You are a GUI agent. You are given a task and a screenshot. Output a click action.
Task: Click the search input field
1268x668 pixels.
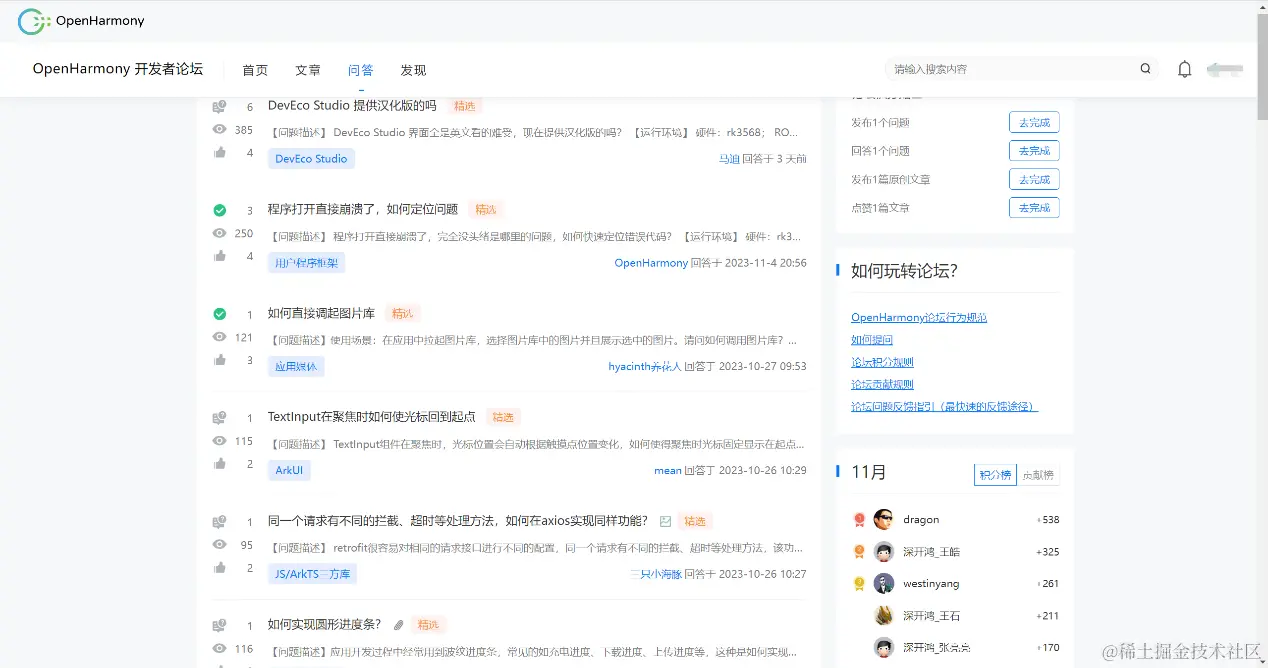tap(1010, 69)
